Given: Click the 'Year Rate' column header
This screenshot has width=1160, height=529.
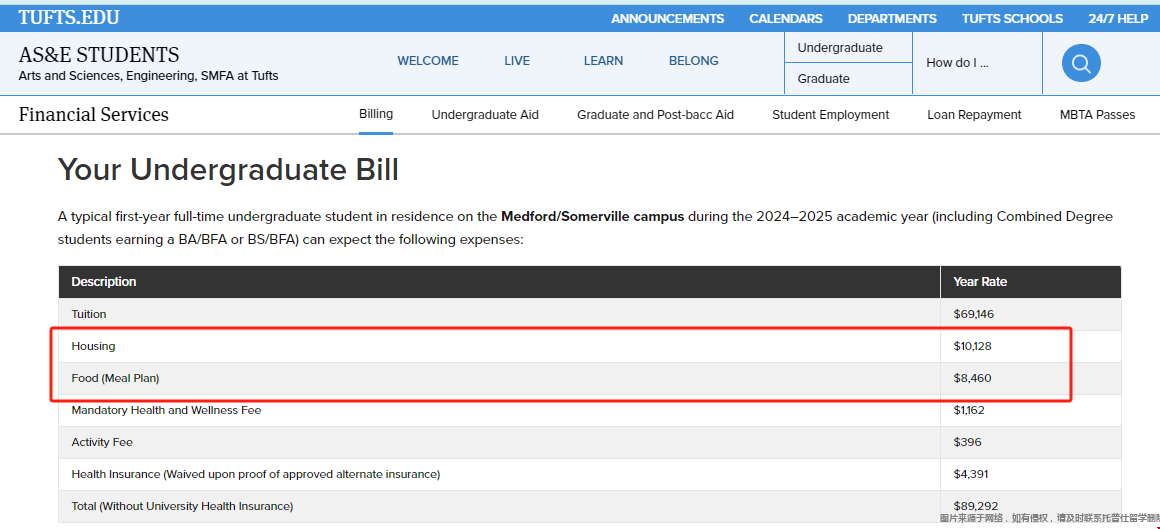Looking at the screenshot, I should coord(980,282).
